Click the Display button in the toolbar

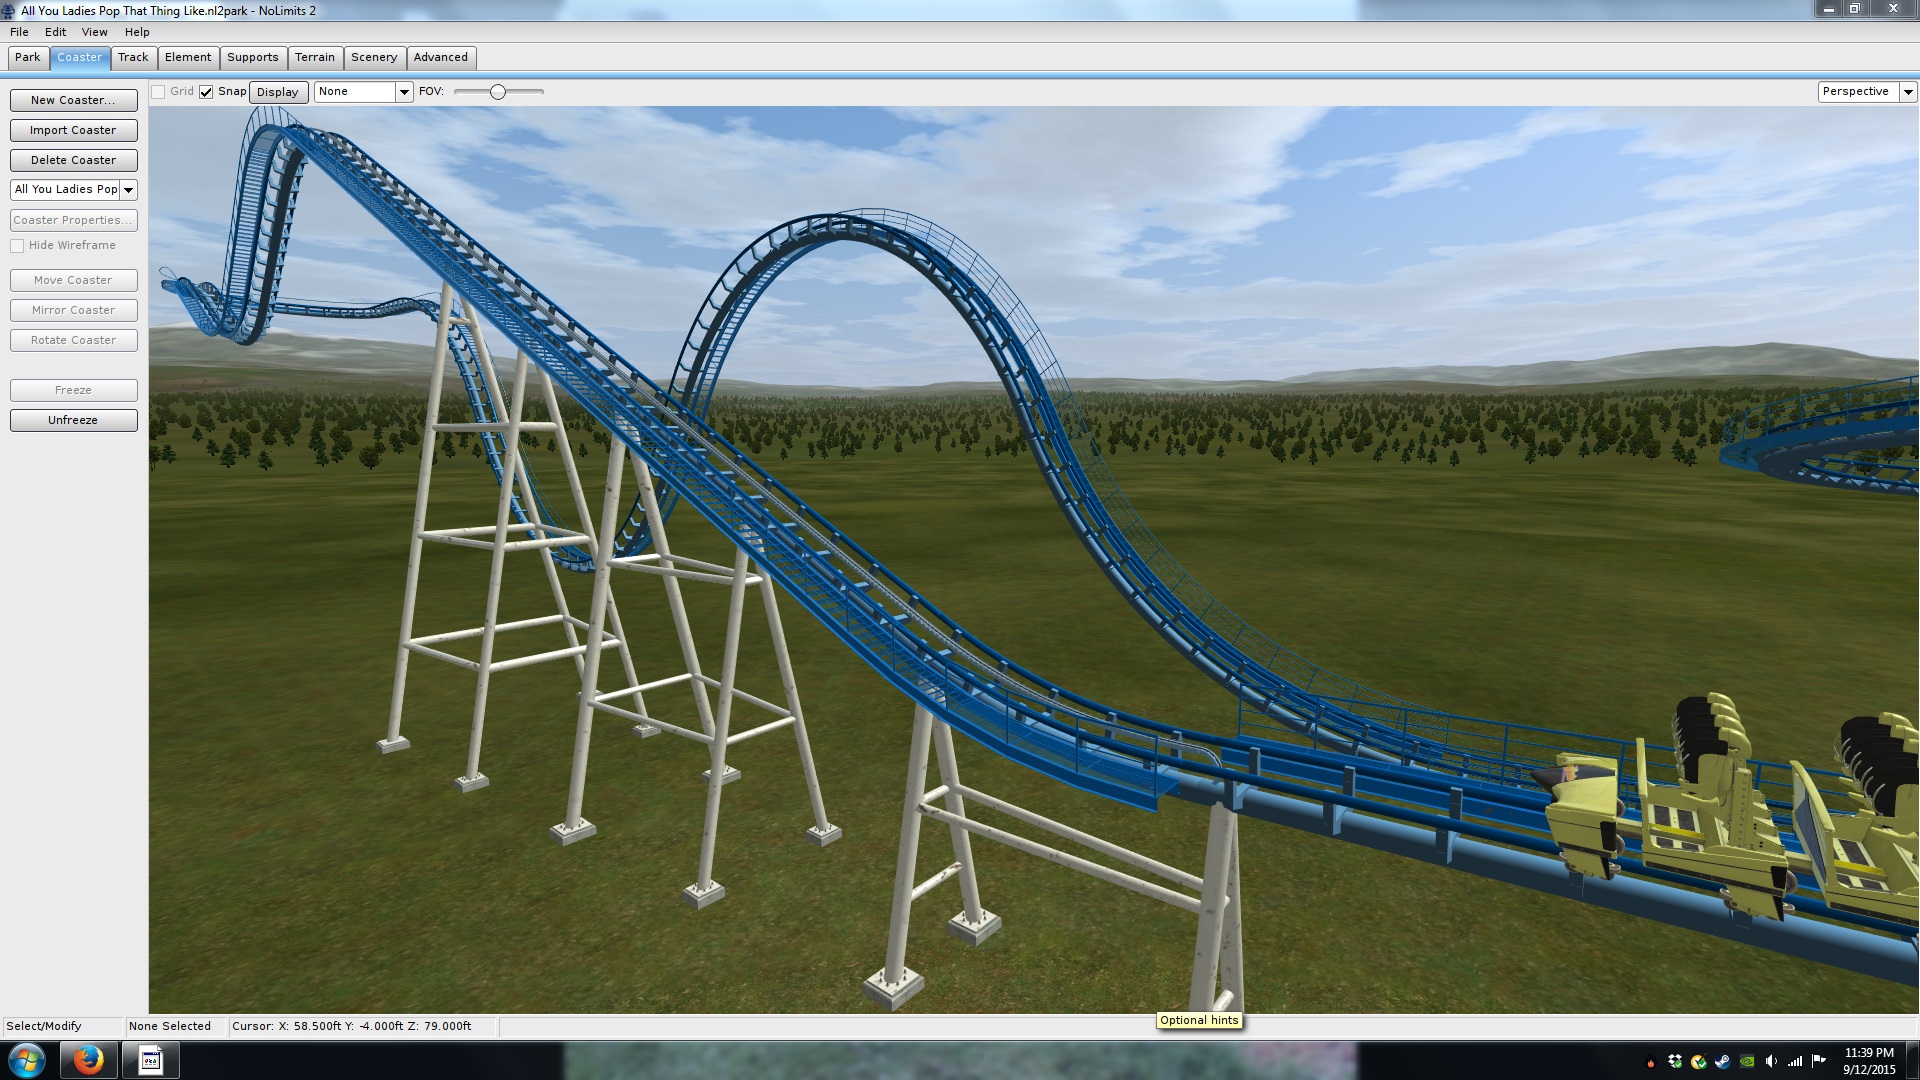click(x=277, y=92)
